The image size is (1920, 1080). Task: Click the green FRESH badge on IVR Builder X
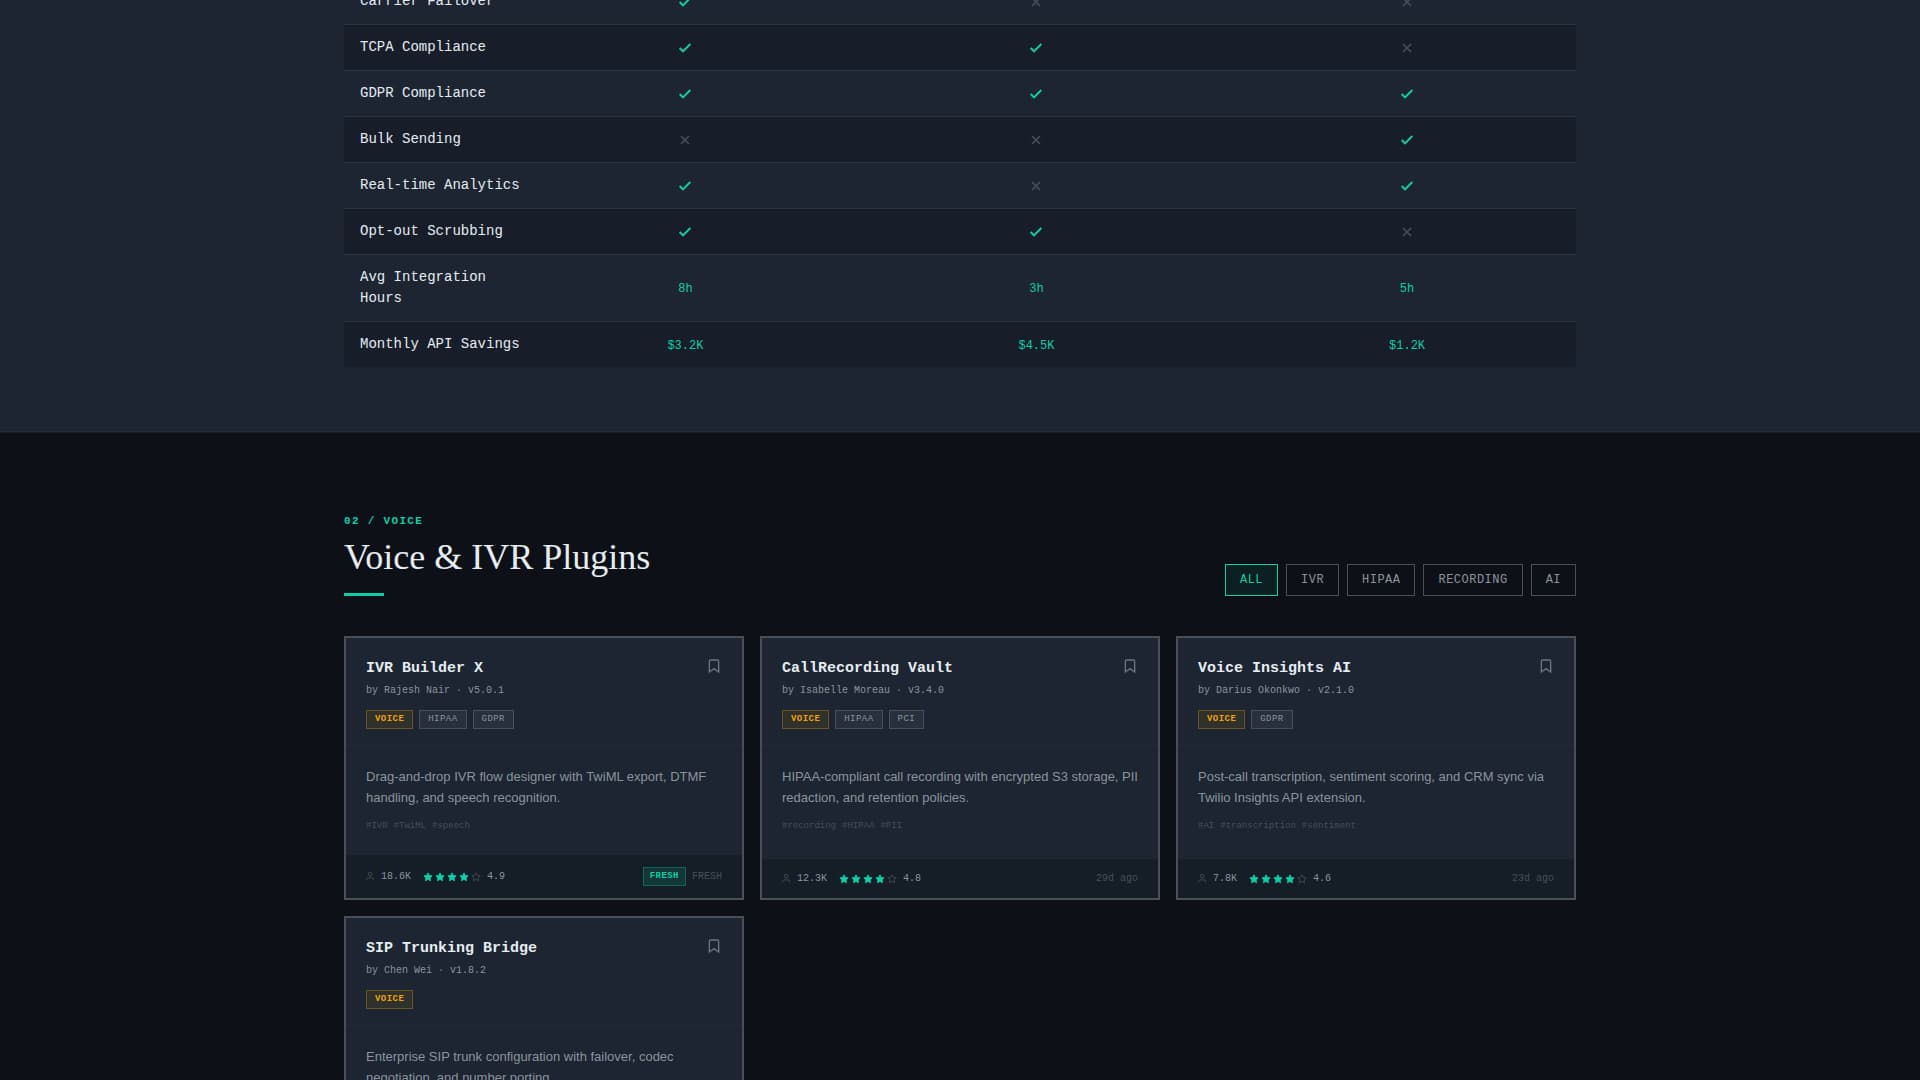pos(664,876)
